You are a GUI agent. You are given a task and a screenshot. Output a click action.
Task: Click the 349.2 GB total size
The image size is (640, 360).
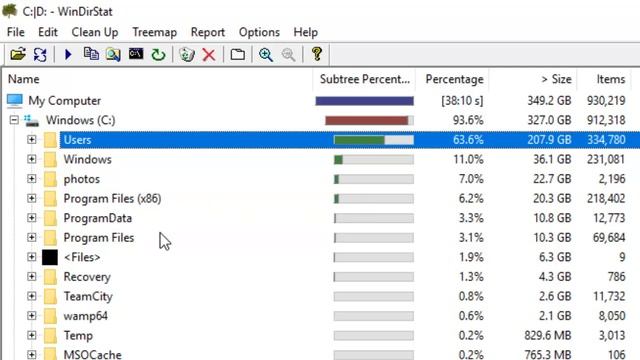point(549,100)
